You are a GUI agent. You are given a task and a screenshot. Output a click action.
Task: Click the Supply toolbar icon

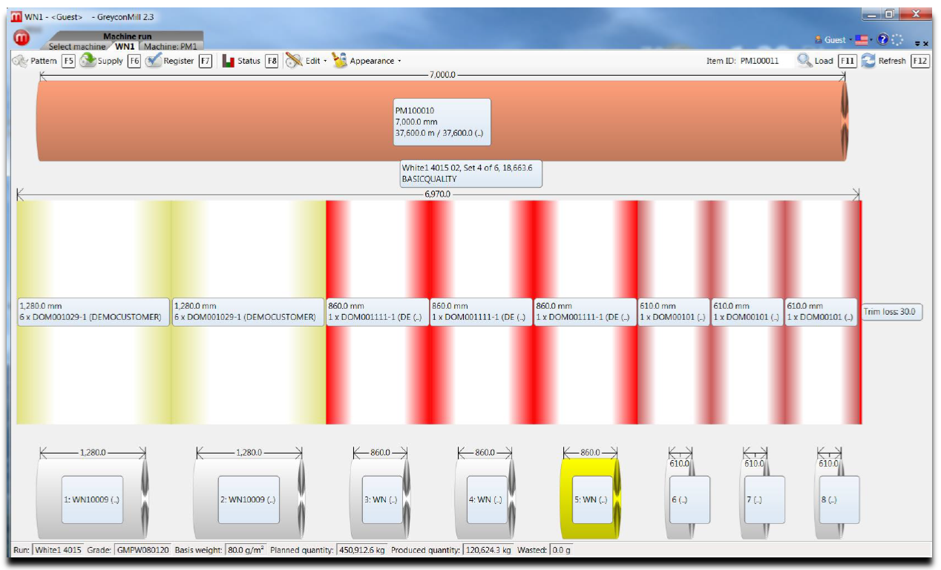coord(88,60)
